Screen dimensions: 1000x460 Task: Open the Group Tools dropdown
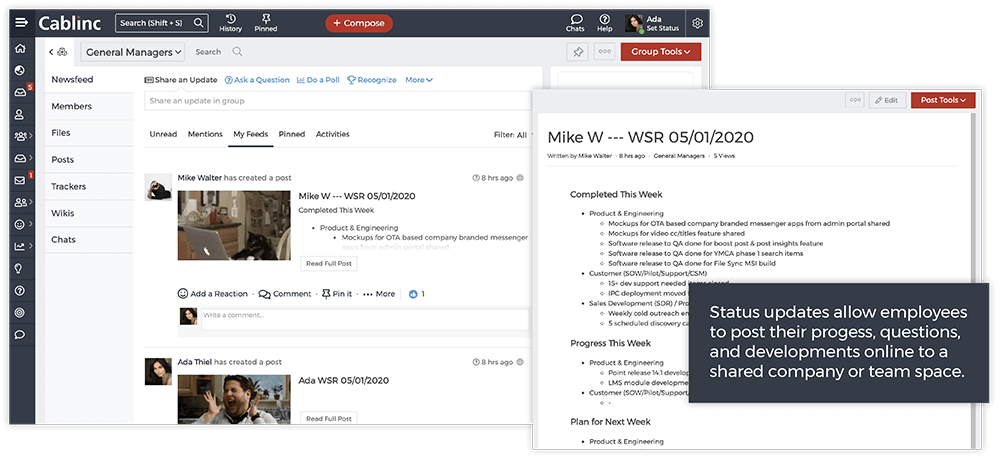tap(661, 52)
